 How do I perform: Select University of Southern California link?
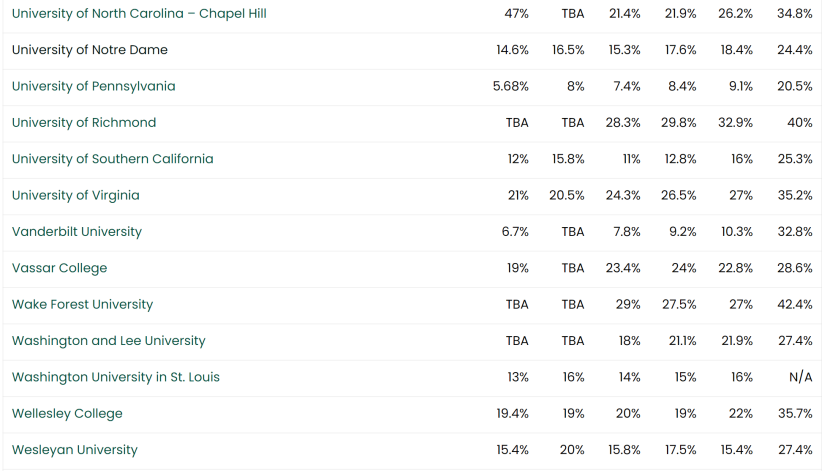[112, 159]
